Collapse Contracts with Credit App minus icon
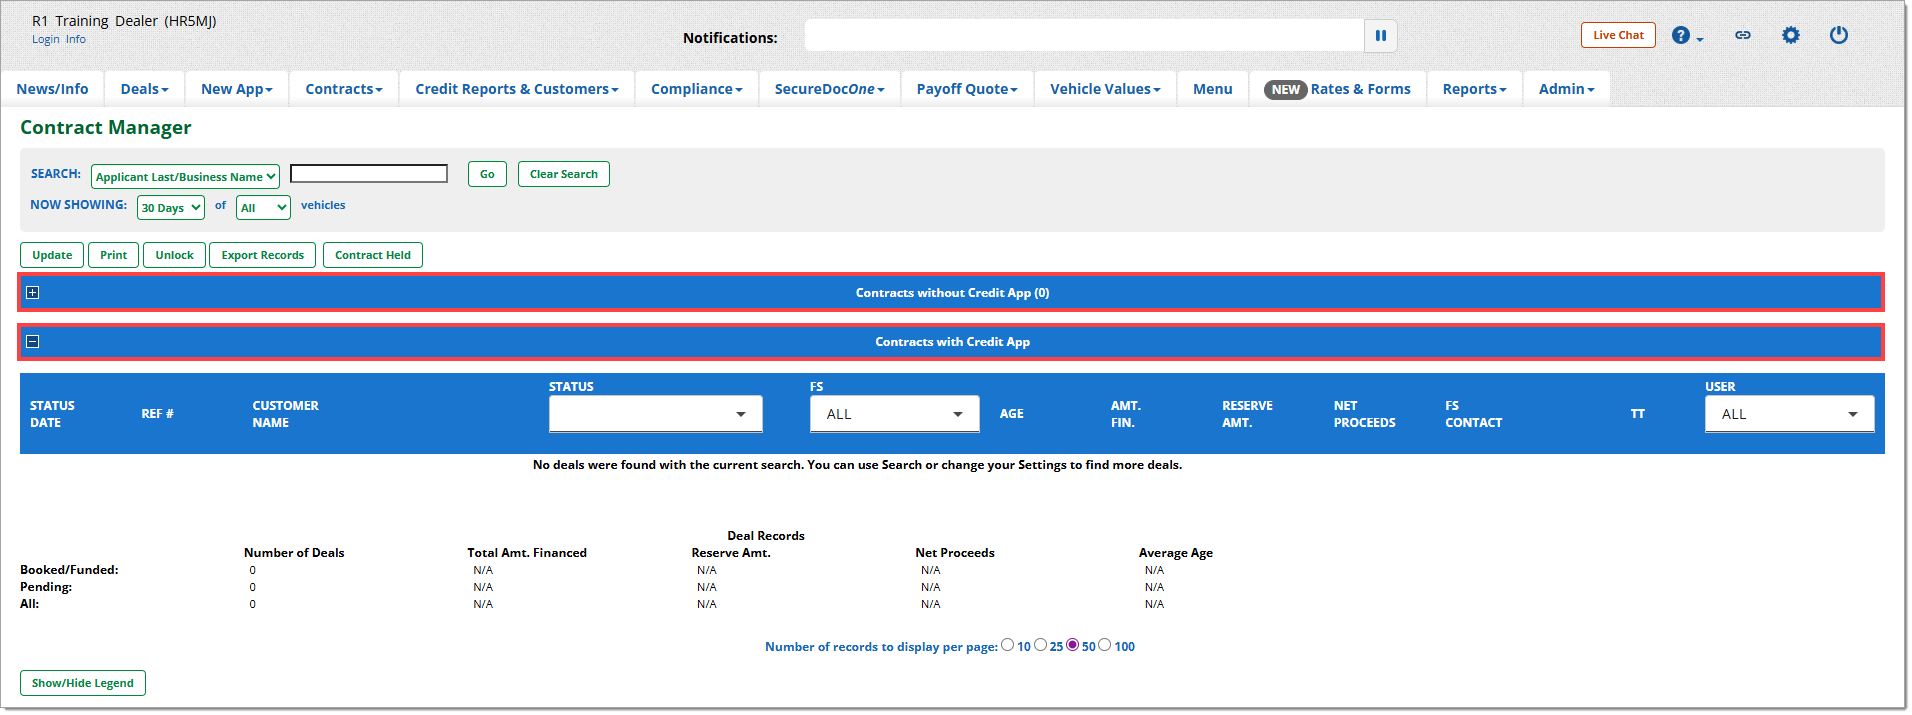The image size is (1912, 715). click(x=33, y=342)
